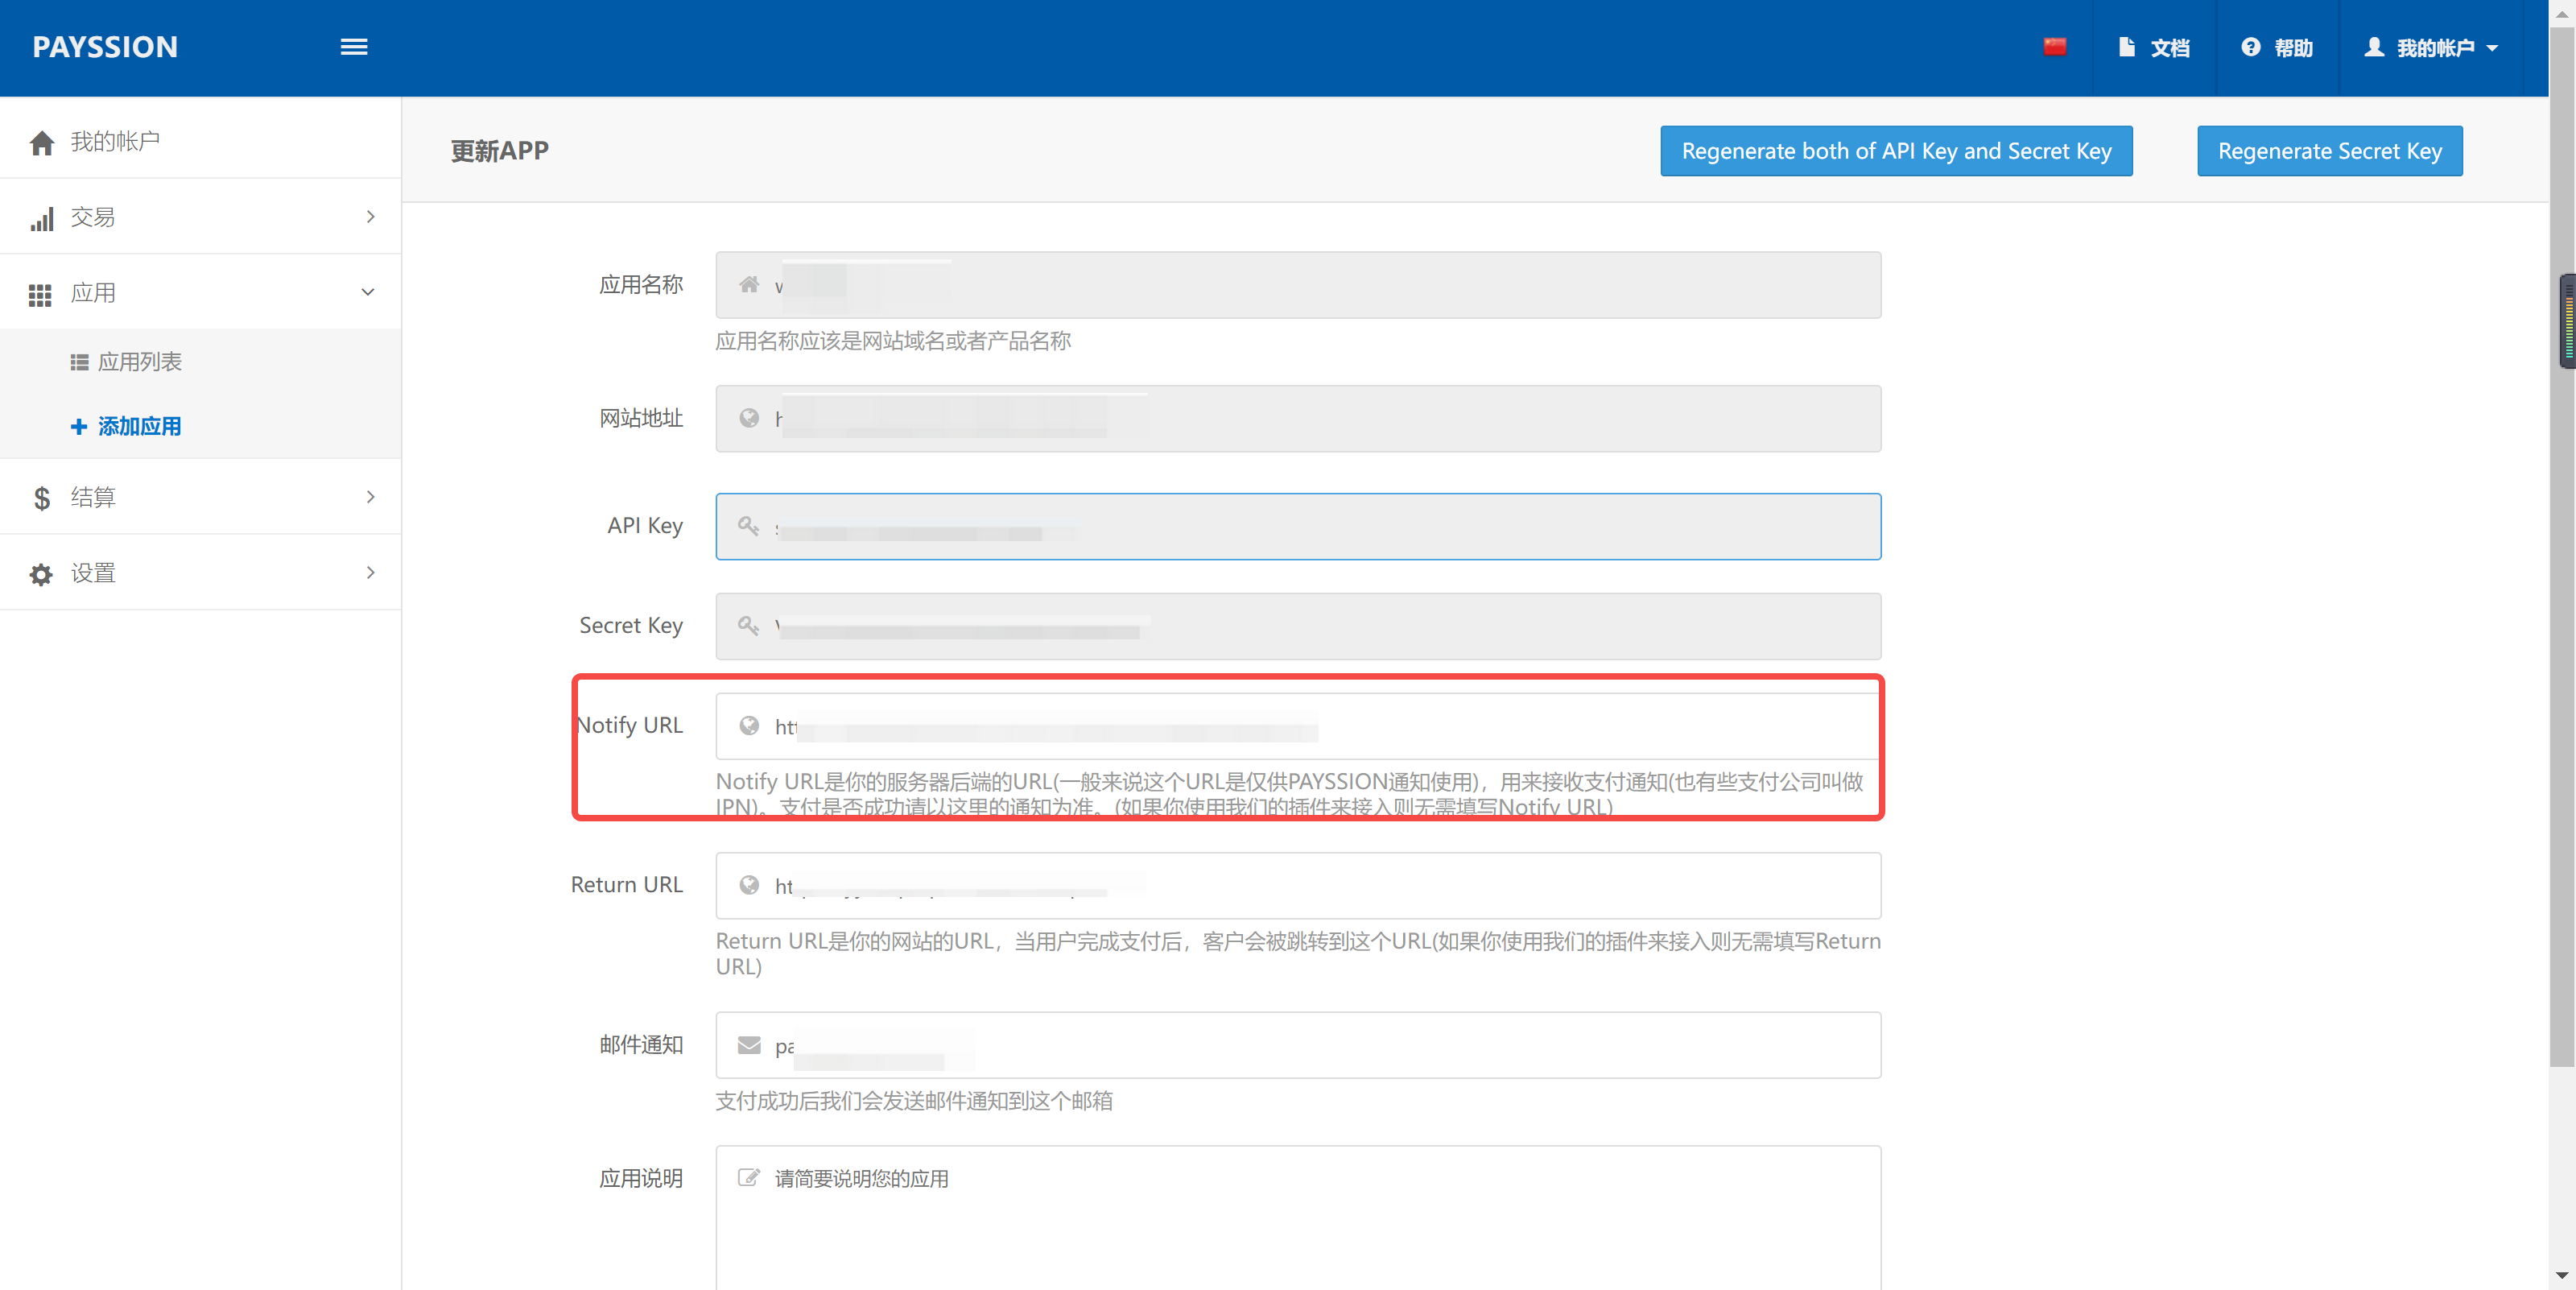Viewport: 2576px width, 1290px height.
Task: Click the Chinese flag language icon
Action: [x=2055, y=47]
